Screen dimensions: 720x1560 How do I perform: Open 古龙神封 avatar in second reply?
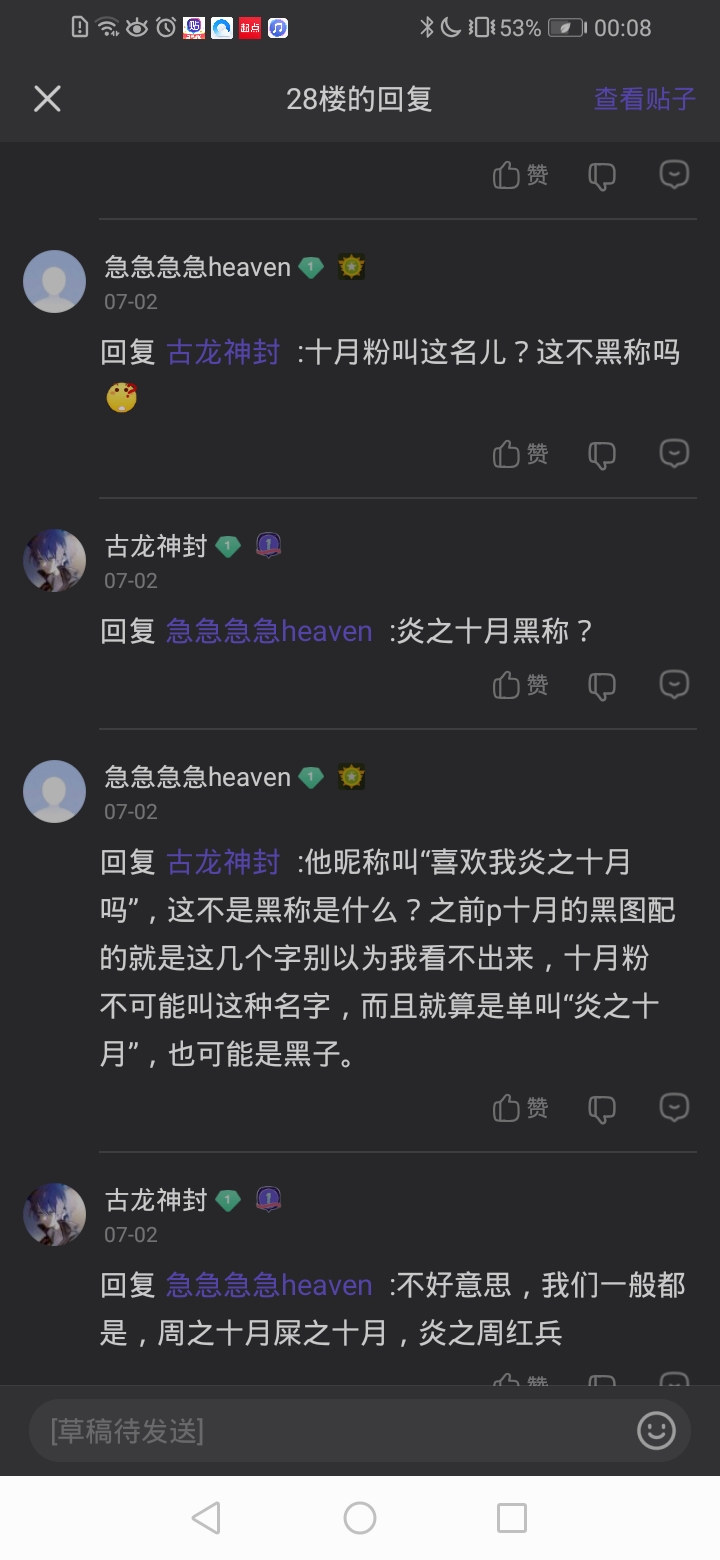click(x=54, y=561)
